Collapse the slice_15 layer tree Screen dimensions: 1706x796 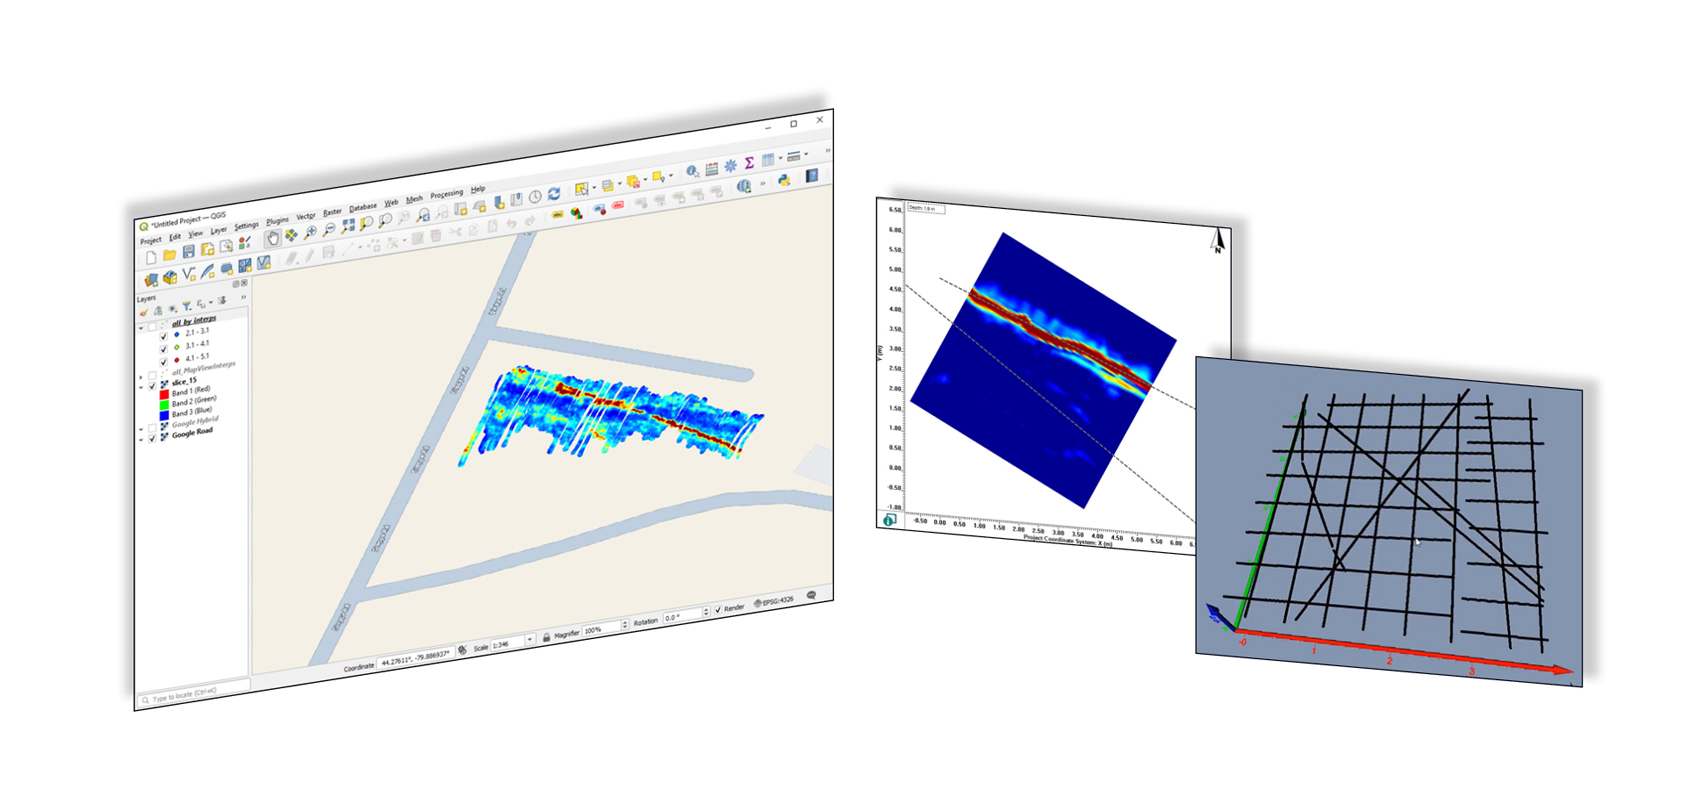pos(141,385)
